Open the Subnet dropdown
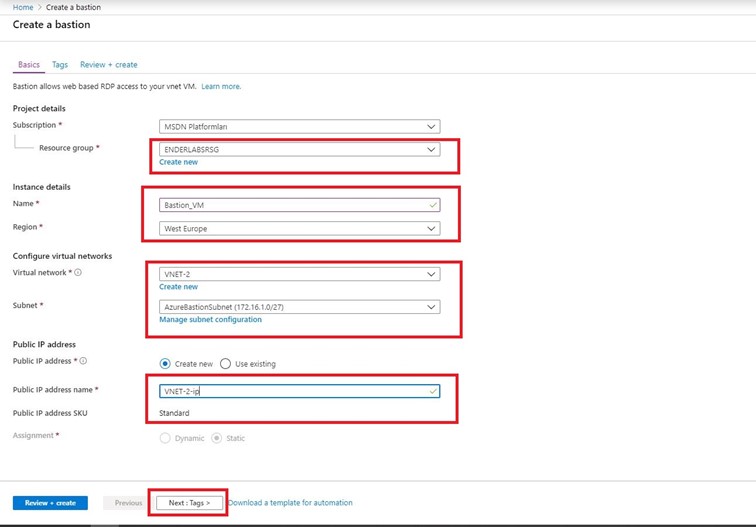The height and width of the screenshot is (527, 756). 299,307
